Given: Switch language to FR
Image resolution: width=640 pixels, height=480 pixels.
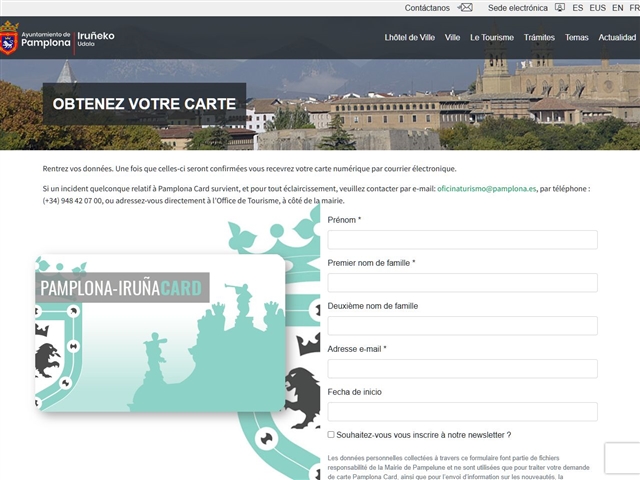Looking at the screenshot, I should [x=635, y=8].
